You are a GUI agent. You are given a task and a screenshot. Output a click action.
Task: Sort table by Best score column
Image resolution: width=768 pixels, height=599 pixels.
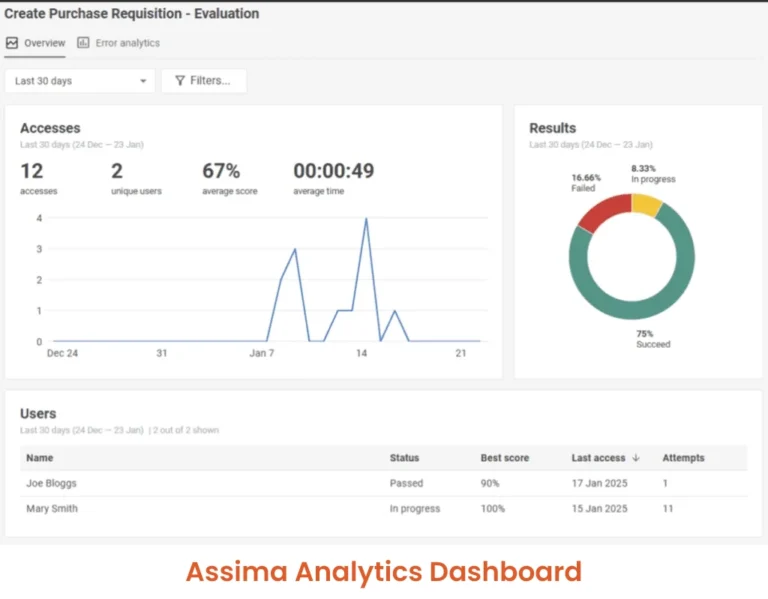coord(505,458)
